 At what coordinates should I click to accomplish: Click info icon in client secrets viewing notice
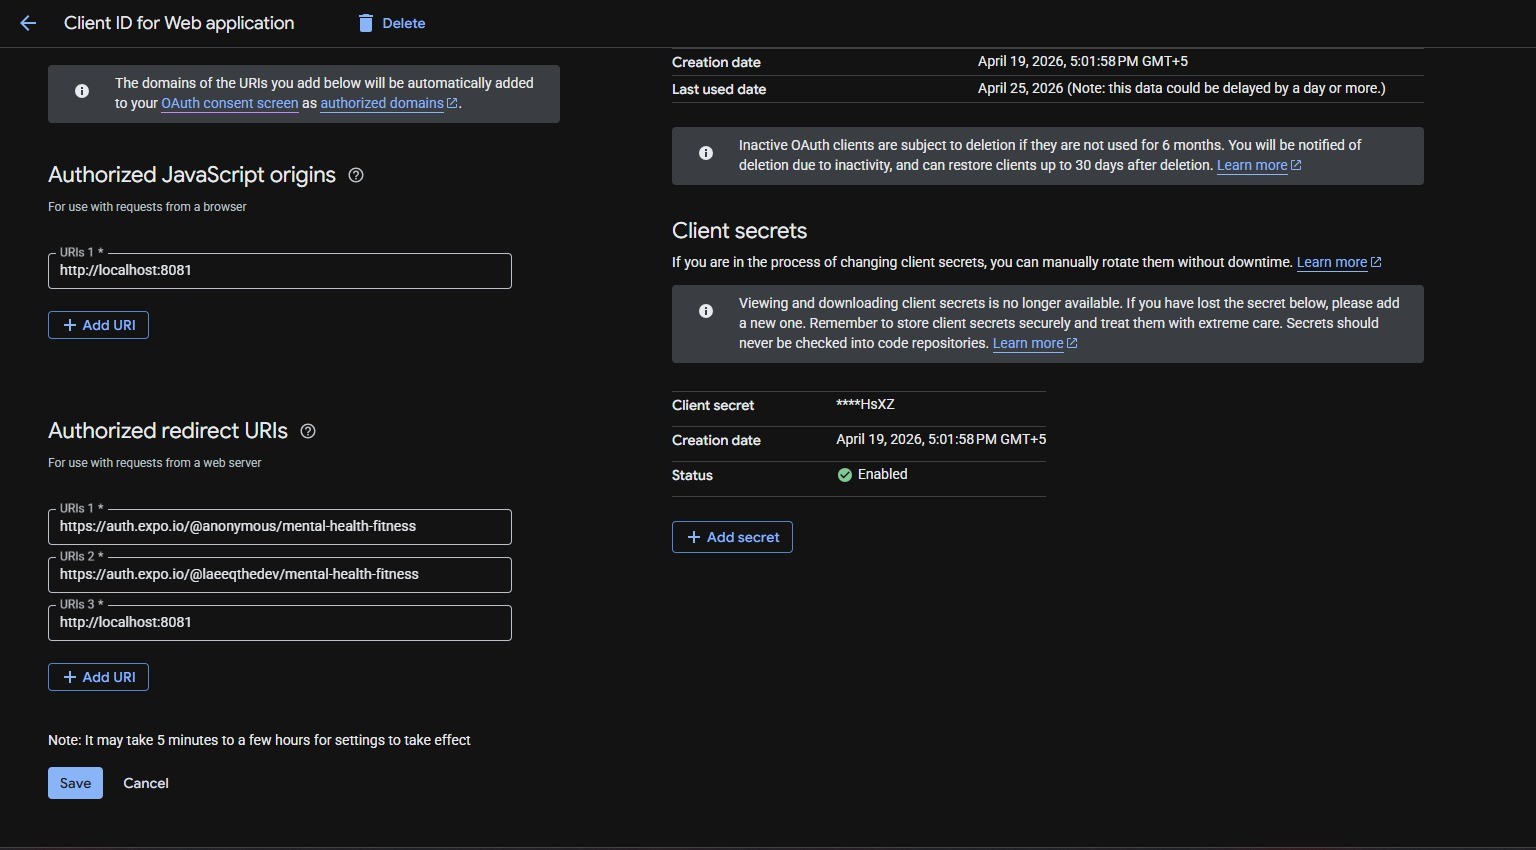pos(706,311)
